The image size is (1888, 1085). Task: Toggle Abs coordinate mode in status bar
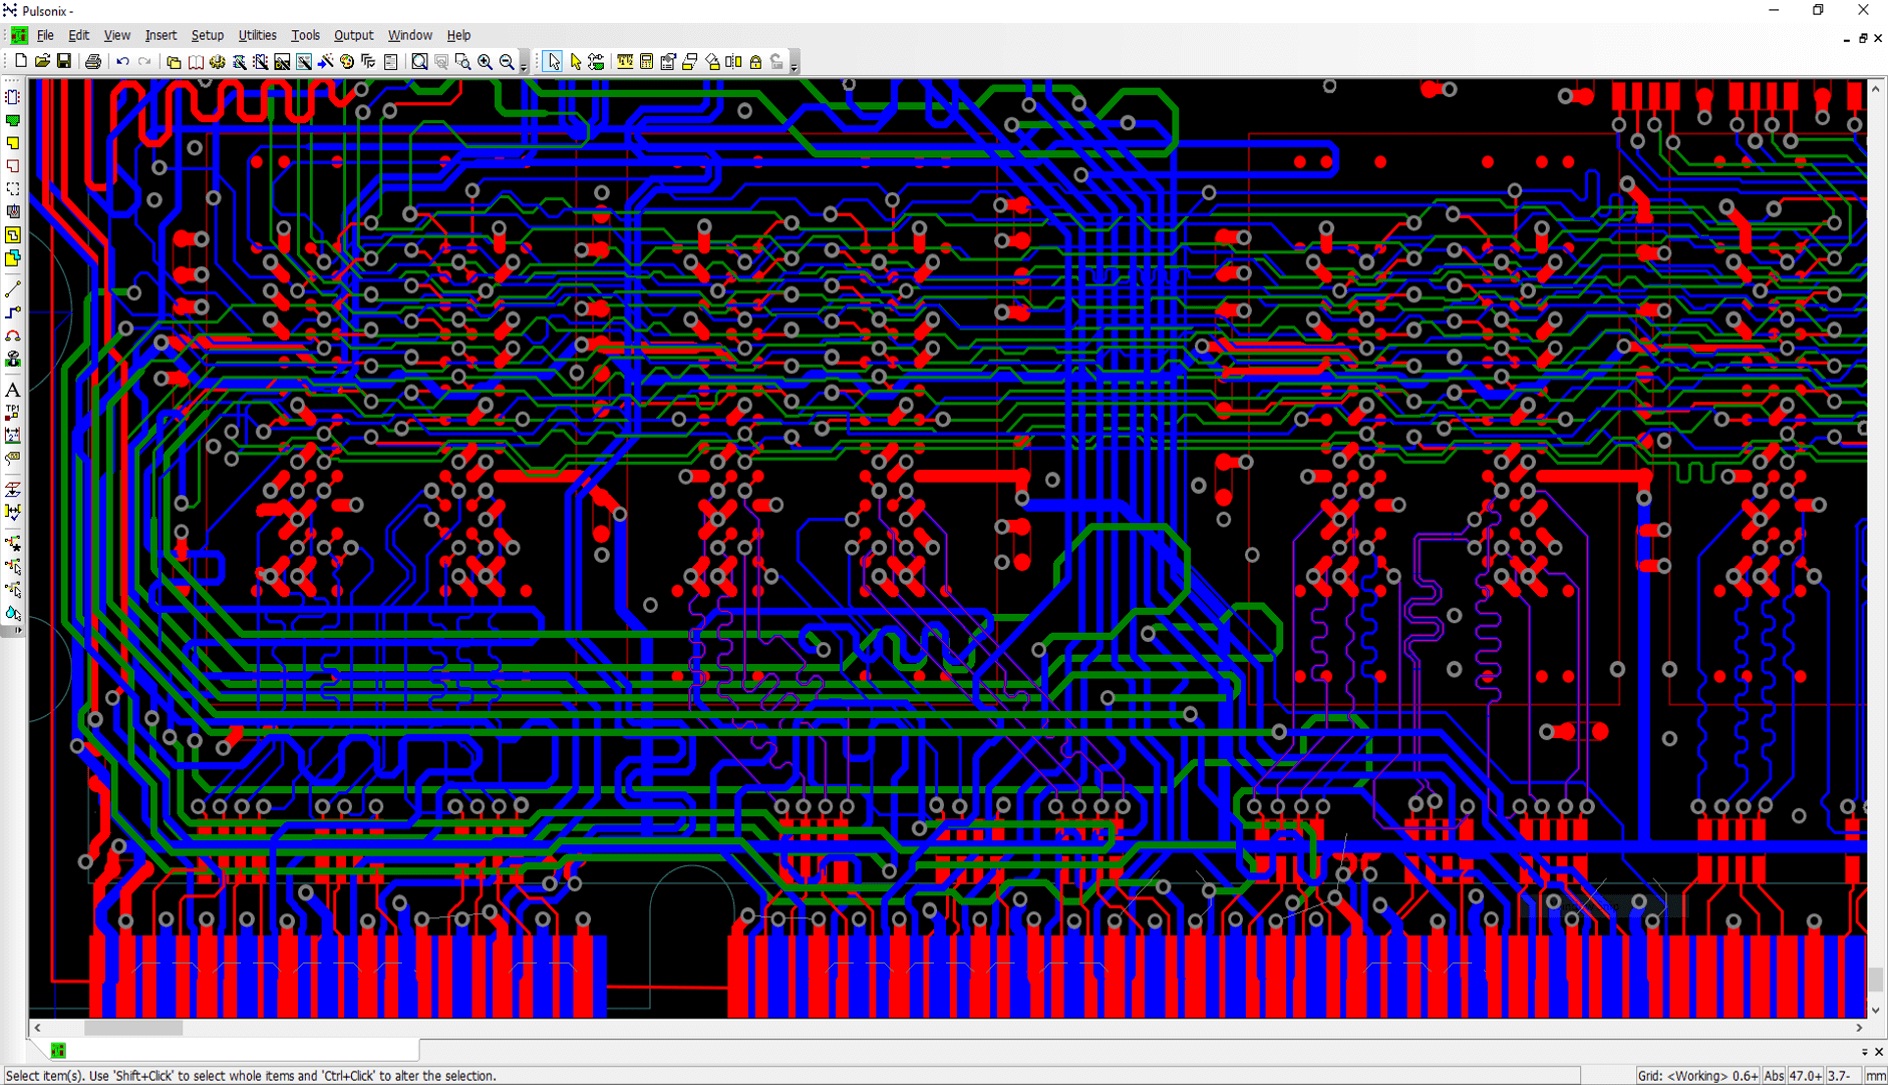pos(1774,1076)
